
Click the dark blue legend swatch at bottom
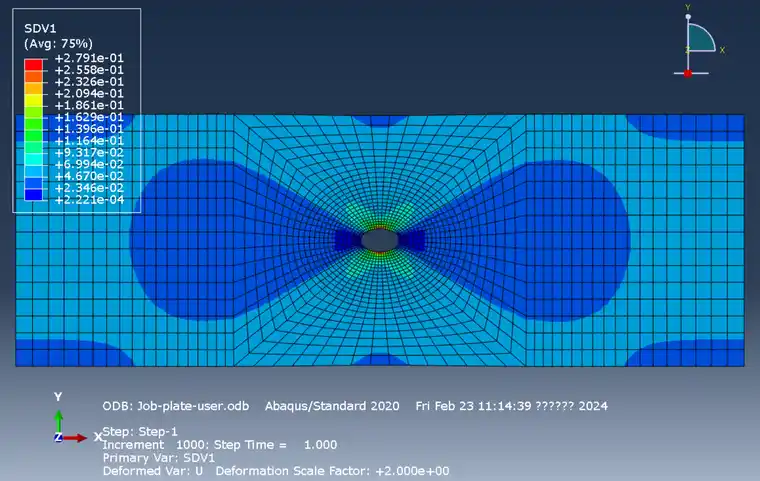coord(33,194)
